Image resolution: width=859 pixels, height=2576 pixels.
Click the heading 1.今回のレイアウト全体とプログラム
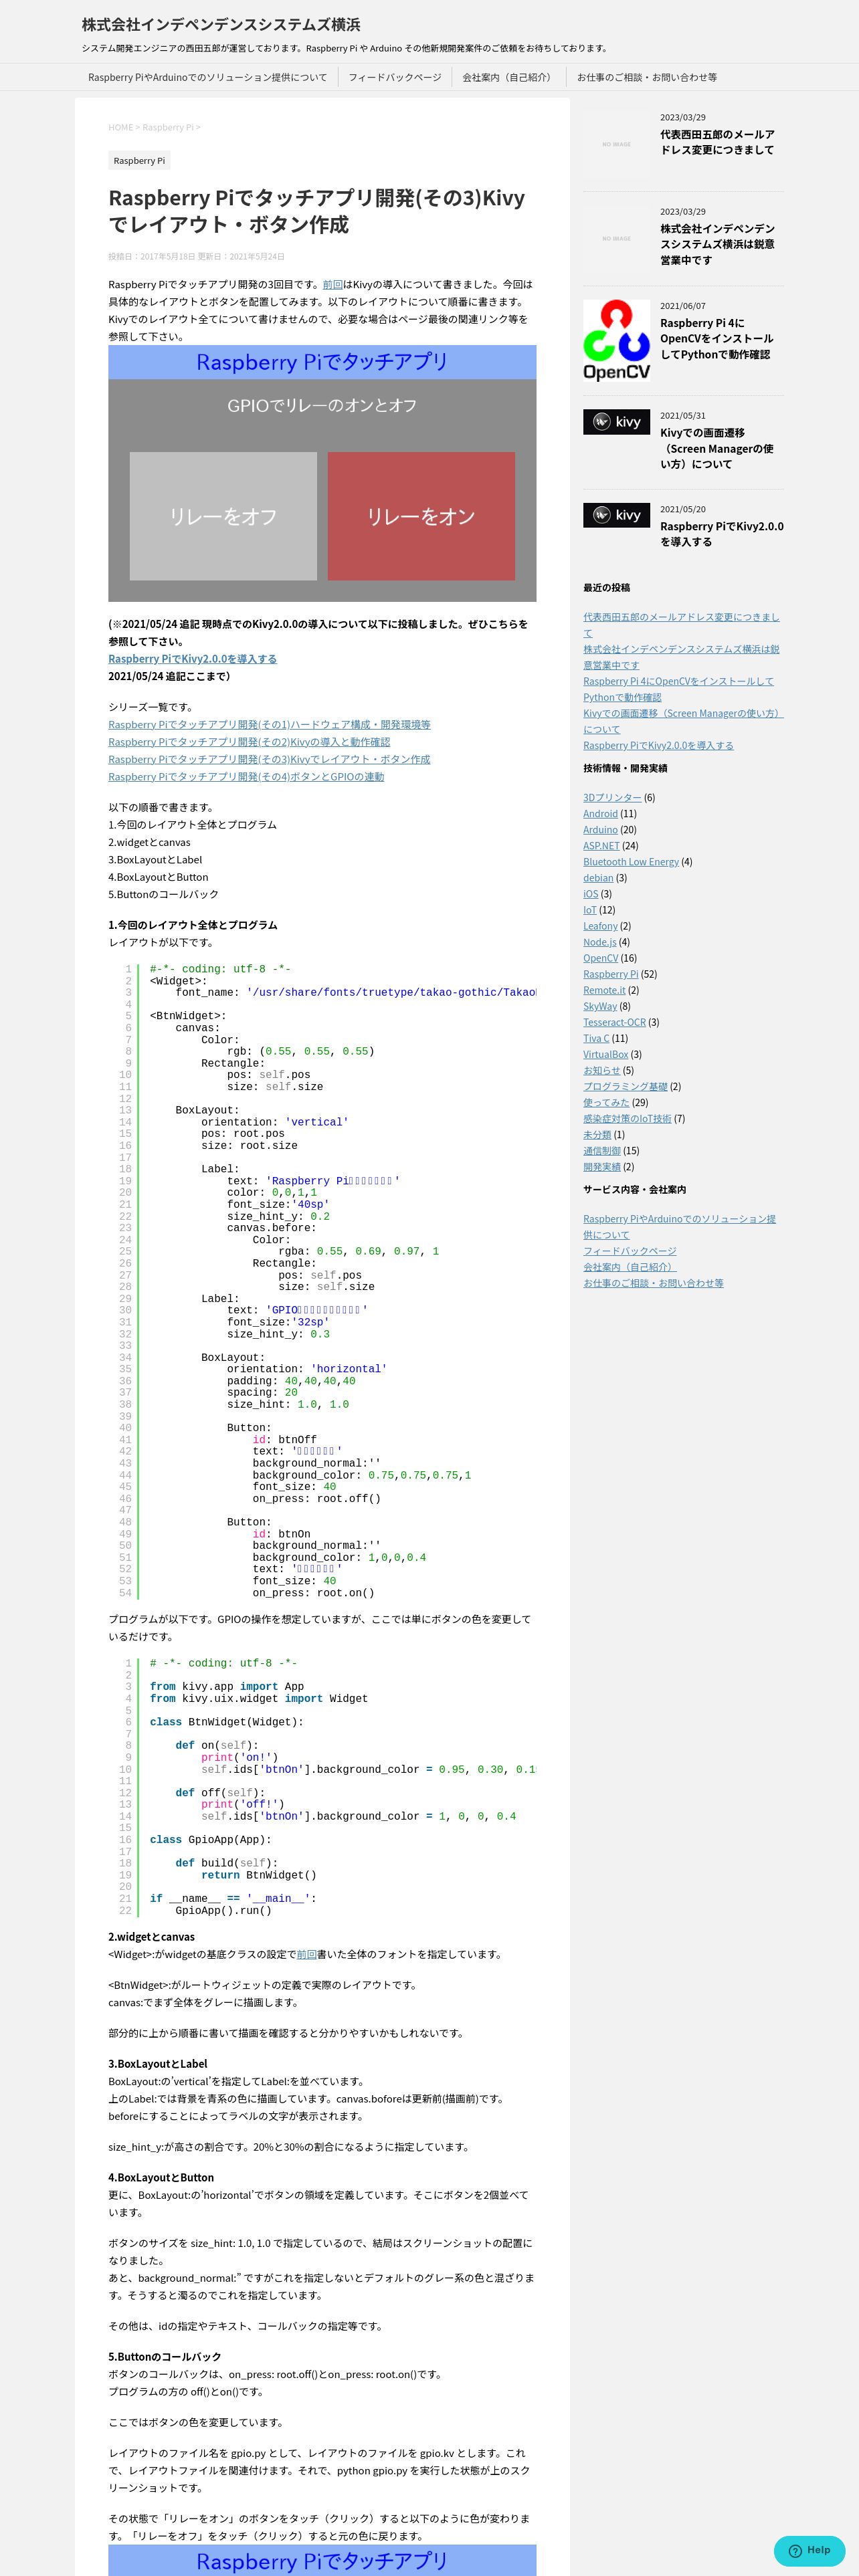pyautogui.click(x=193, y=925)
